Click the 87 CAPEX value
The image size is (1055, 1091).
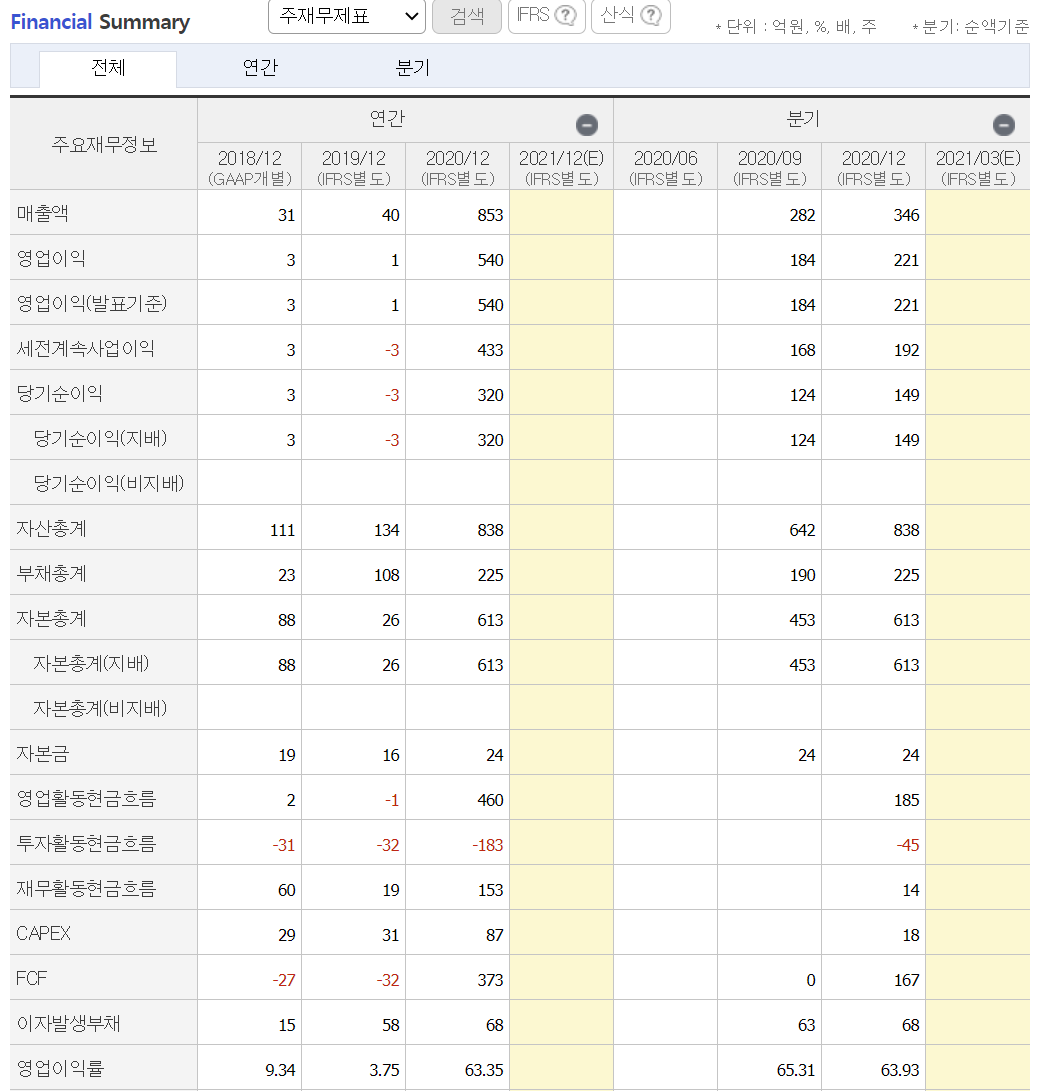point(494,936)
